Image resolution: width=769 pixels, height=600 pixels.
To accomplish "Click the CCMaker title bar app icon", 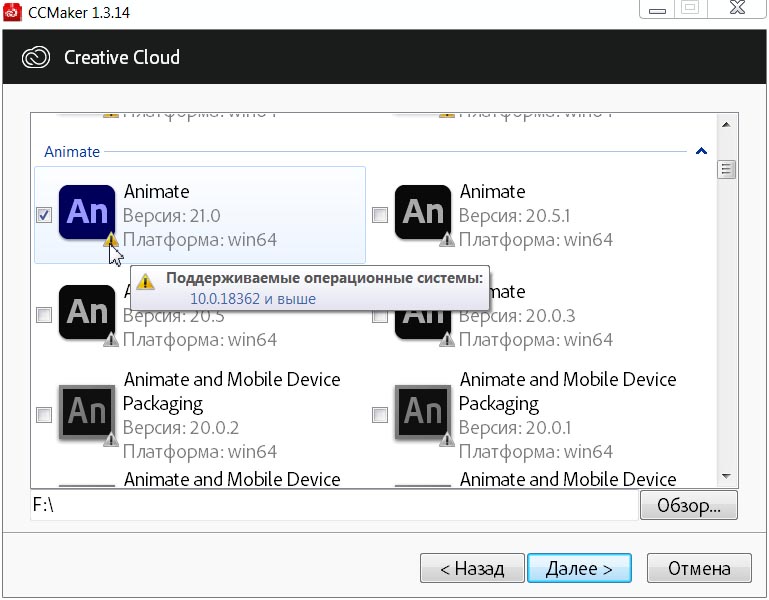I will (12, 12).
